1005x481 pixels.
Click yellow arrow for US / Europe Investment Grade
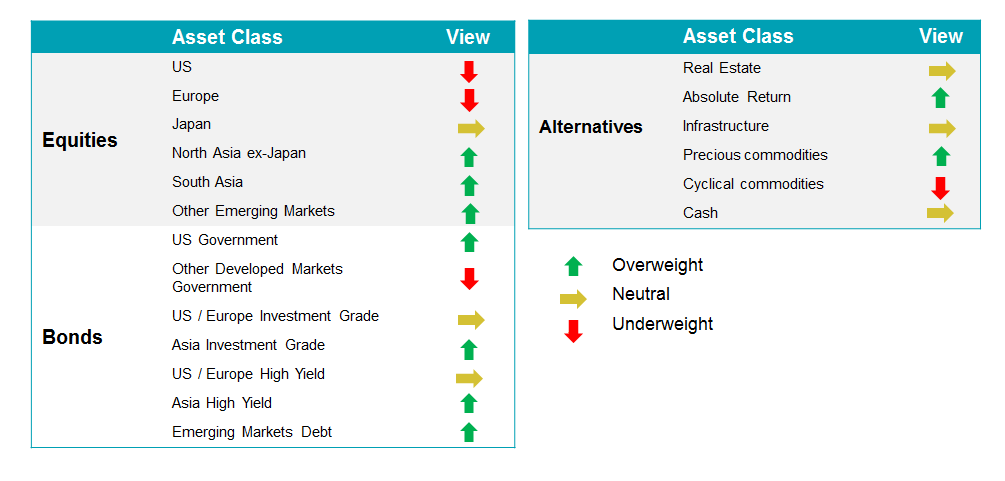(471, 320)
